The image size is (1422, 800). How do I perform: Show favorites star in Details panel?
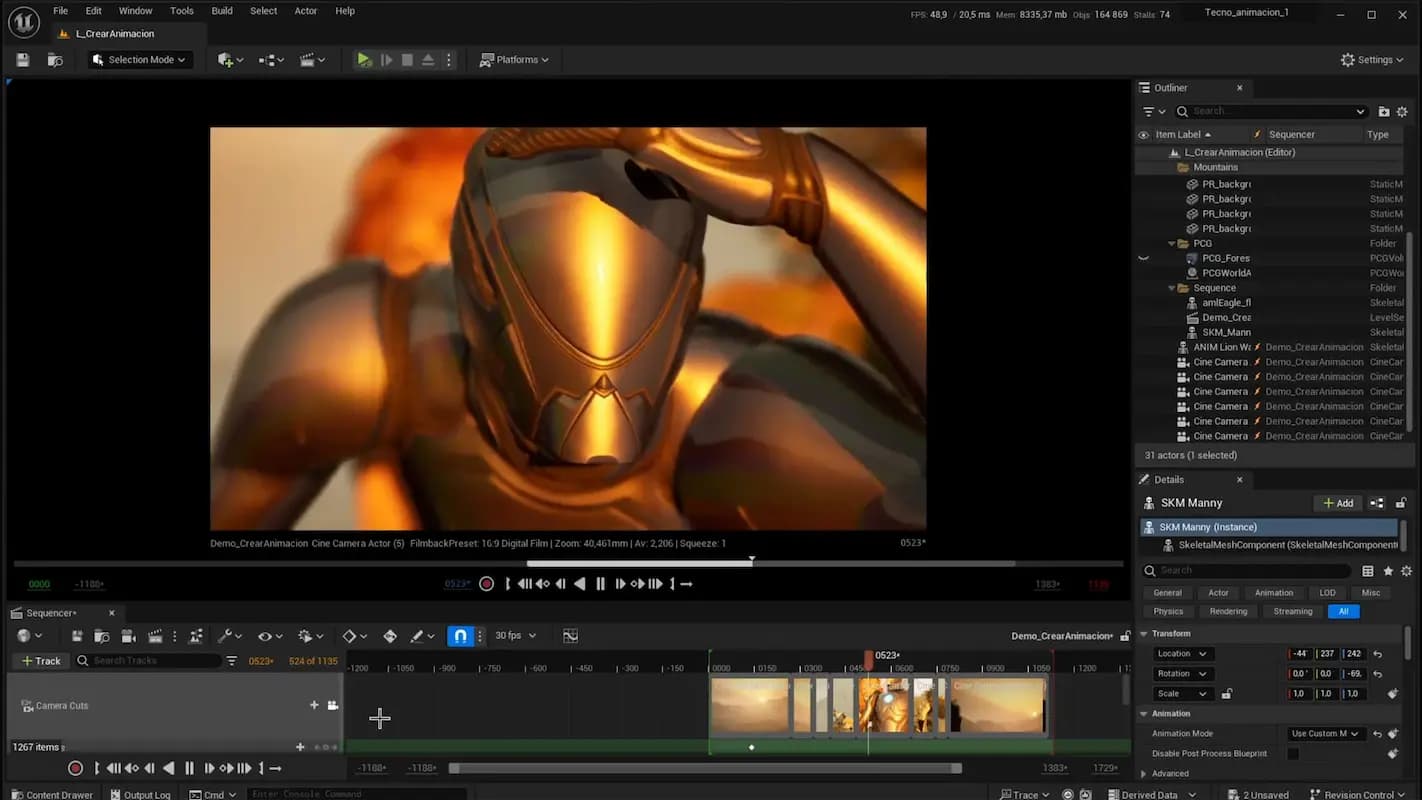[1388, 571]
